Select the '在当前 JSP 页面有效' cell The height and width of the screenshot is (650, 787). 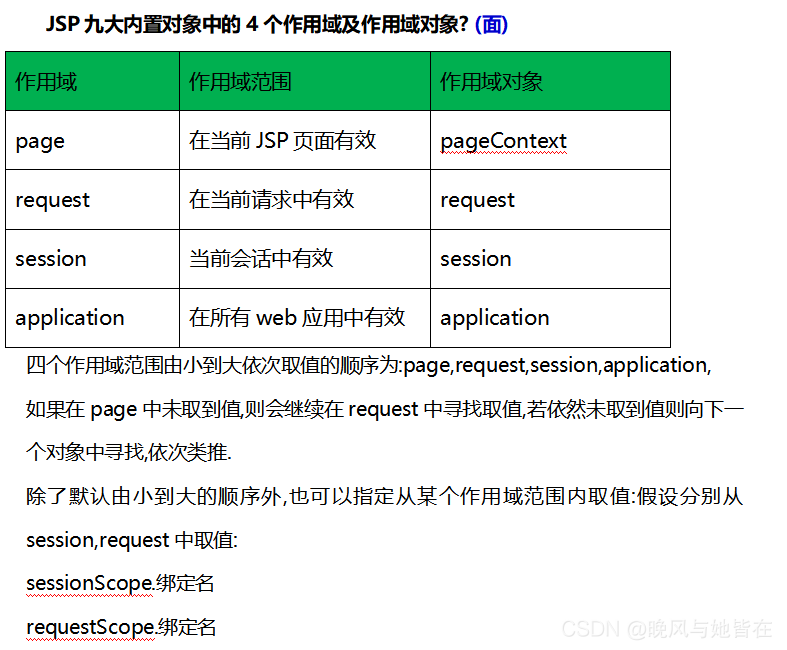click(x=305, y=141)
